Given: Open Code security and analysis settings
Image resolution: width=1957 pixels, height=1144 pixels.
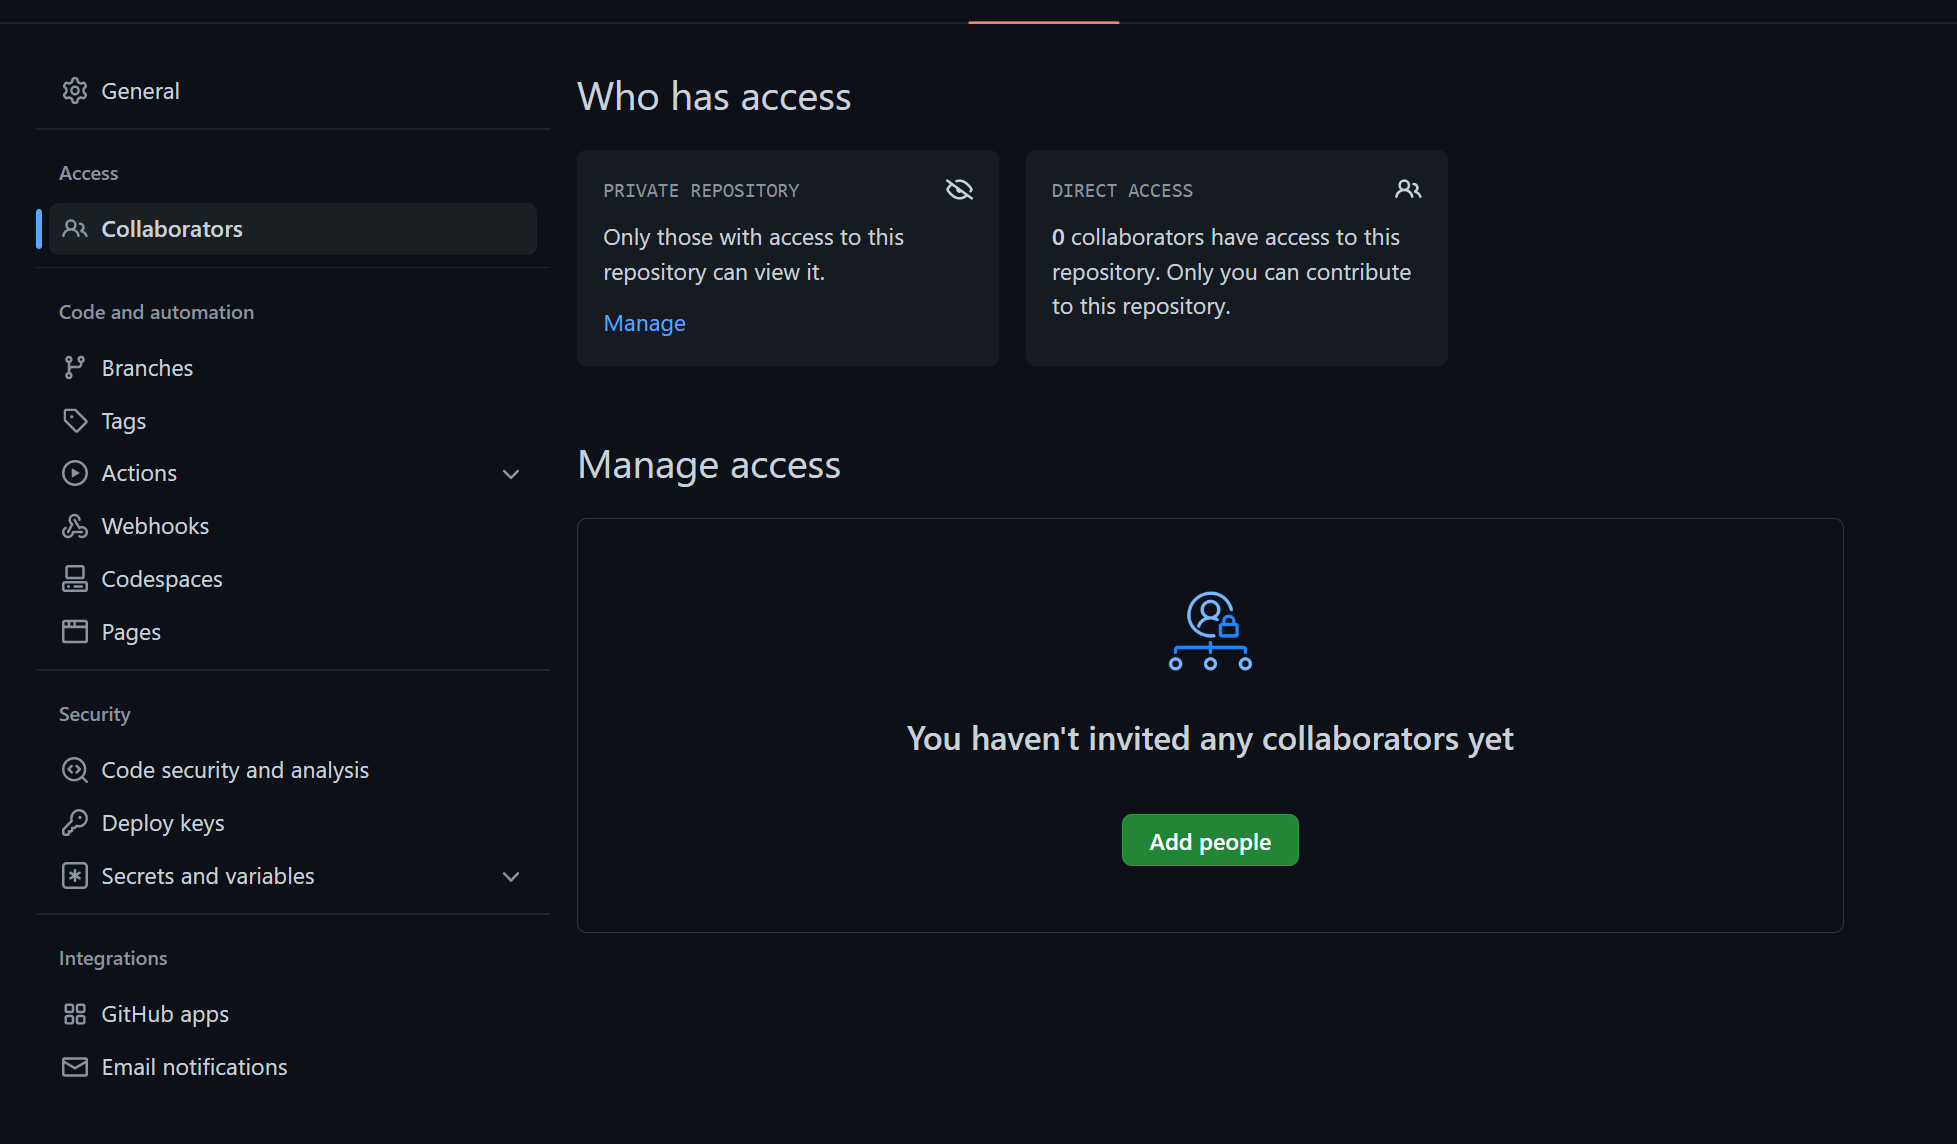Looking at the screenshot, I should pos(235,770).
